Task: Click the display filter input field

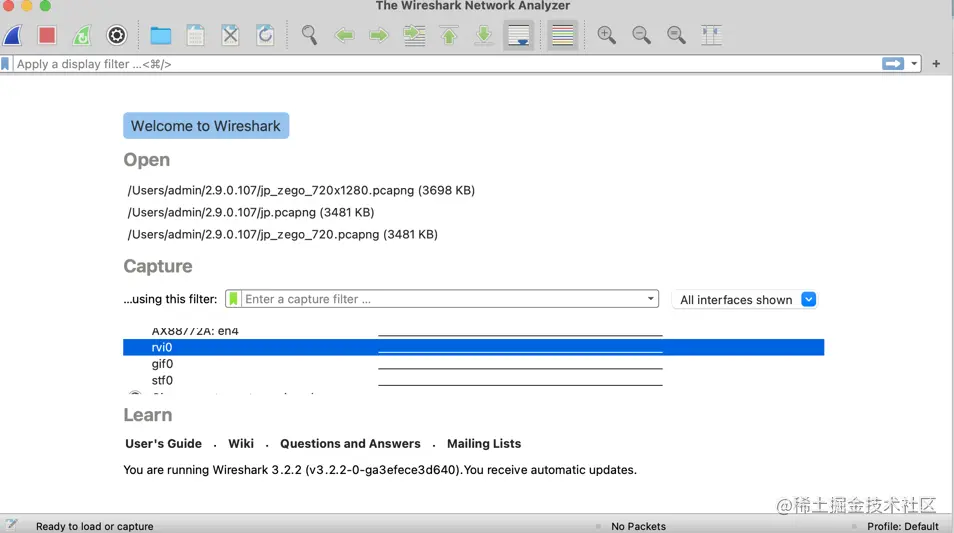Action: [x=447, y=64]
